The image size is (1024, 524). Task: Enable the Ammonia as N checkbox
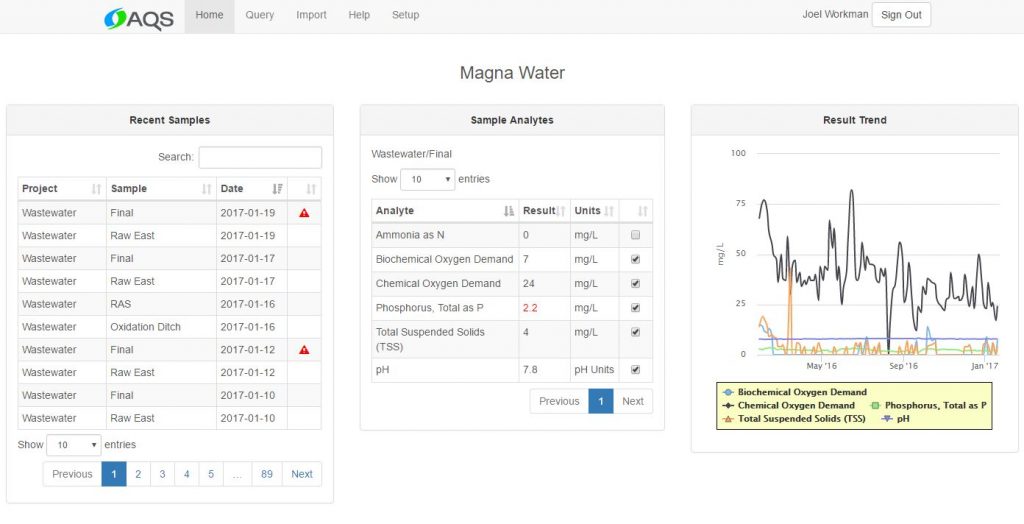(x=635, y=235)
